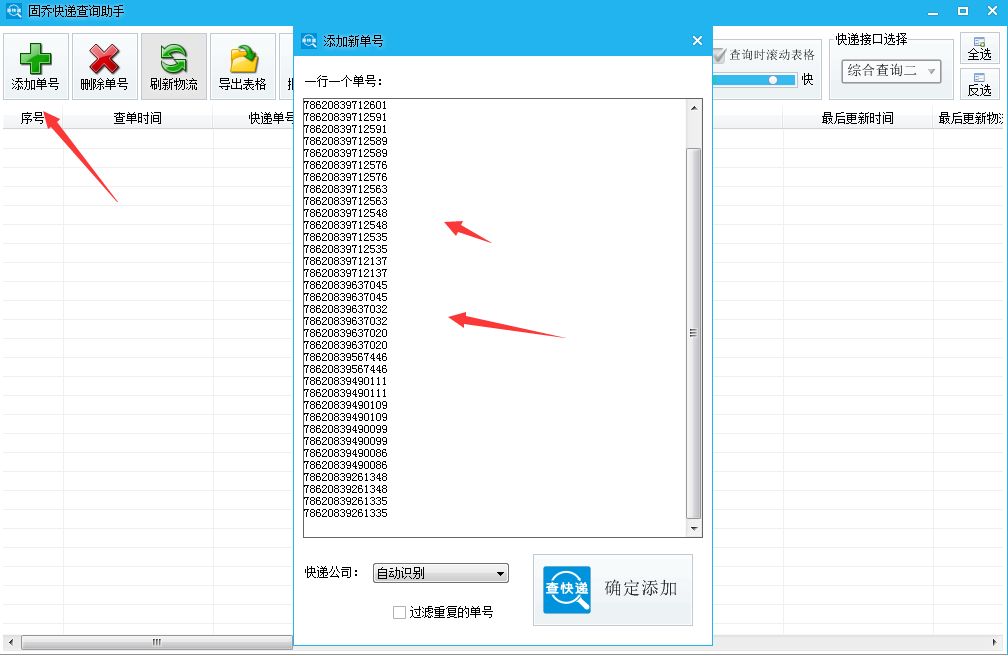Click the last line 78620839261335

tap(345, 513)
